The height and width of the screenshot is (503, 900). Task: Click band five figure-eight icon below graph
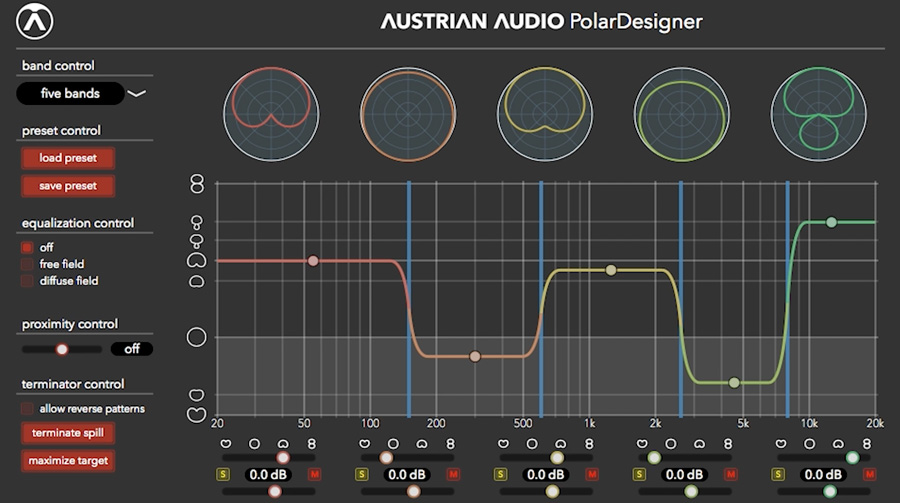coord(867,444)
